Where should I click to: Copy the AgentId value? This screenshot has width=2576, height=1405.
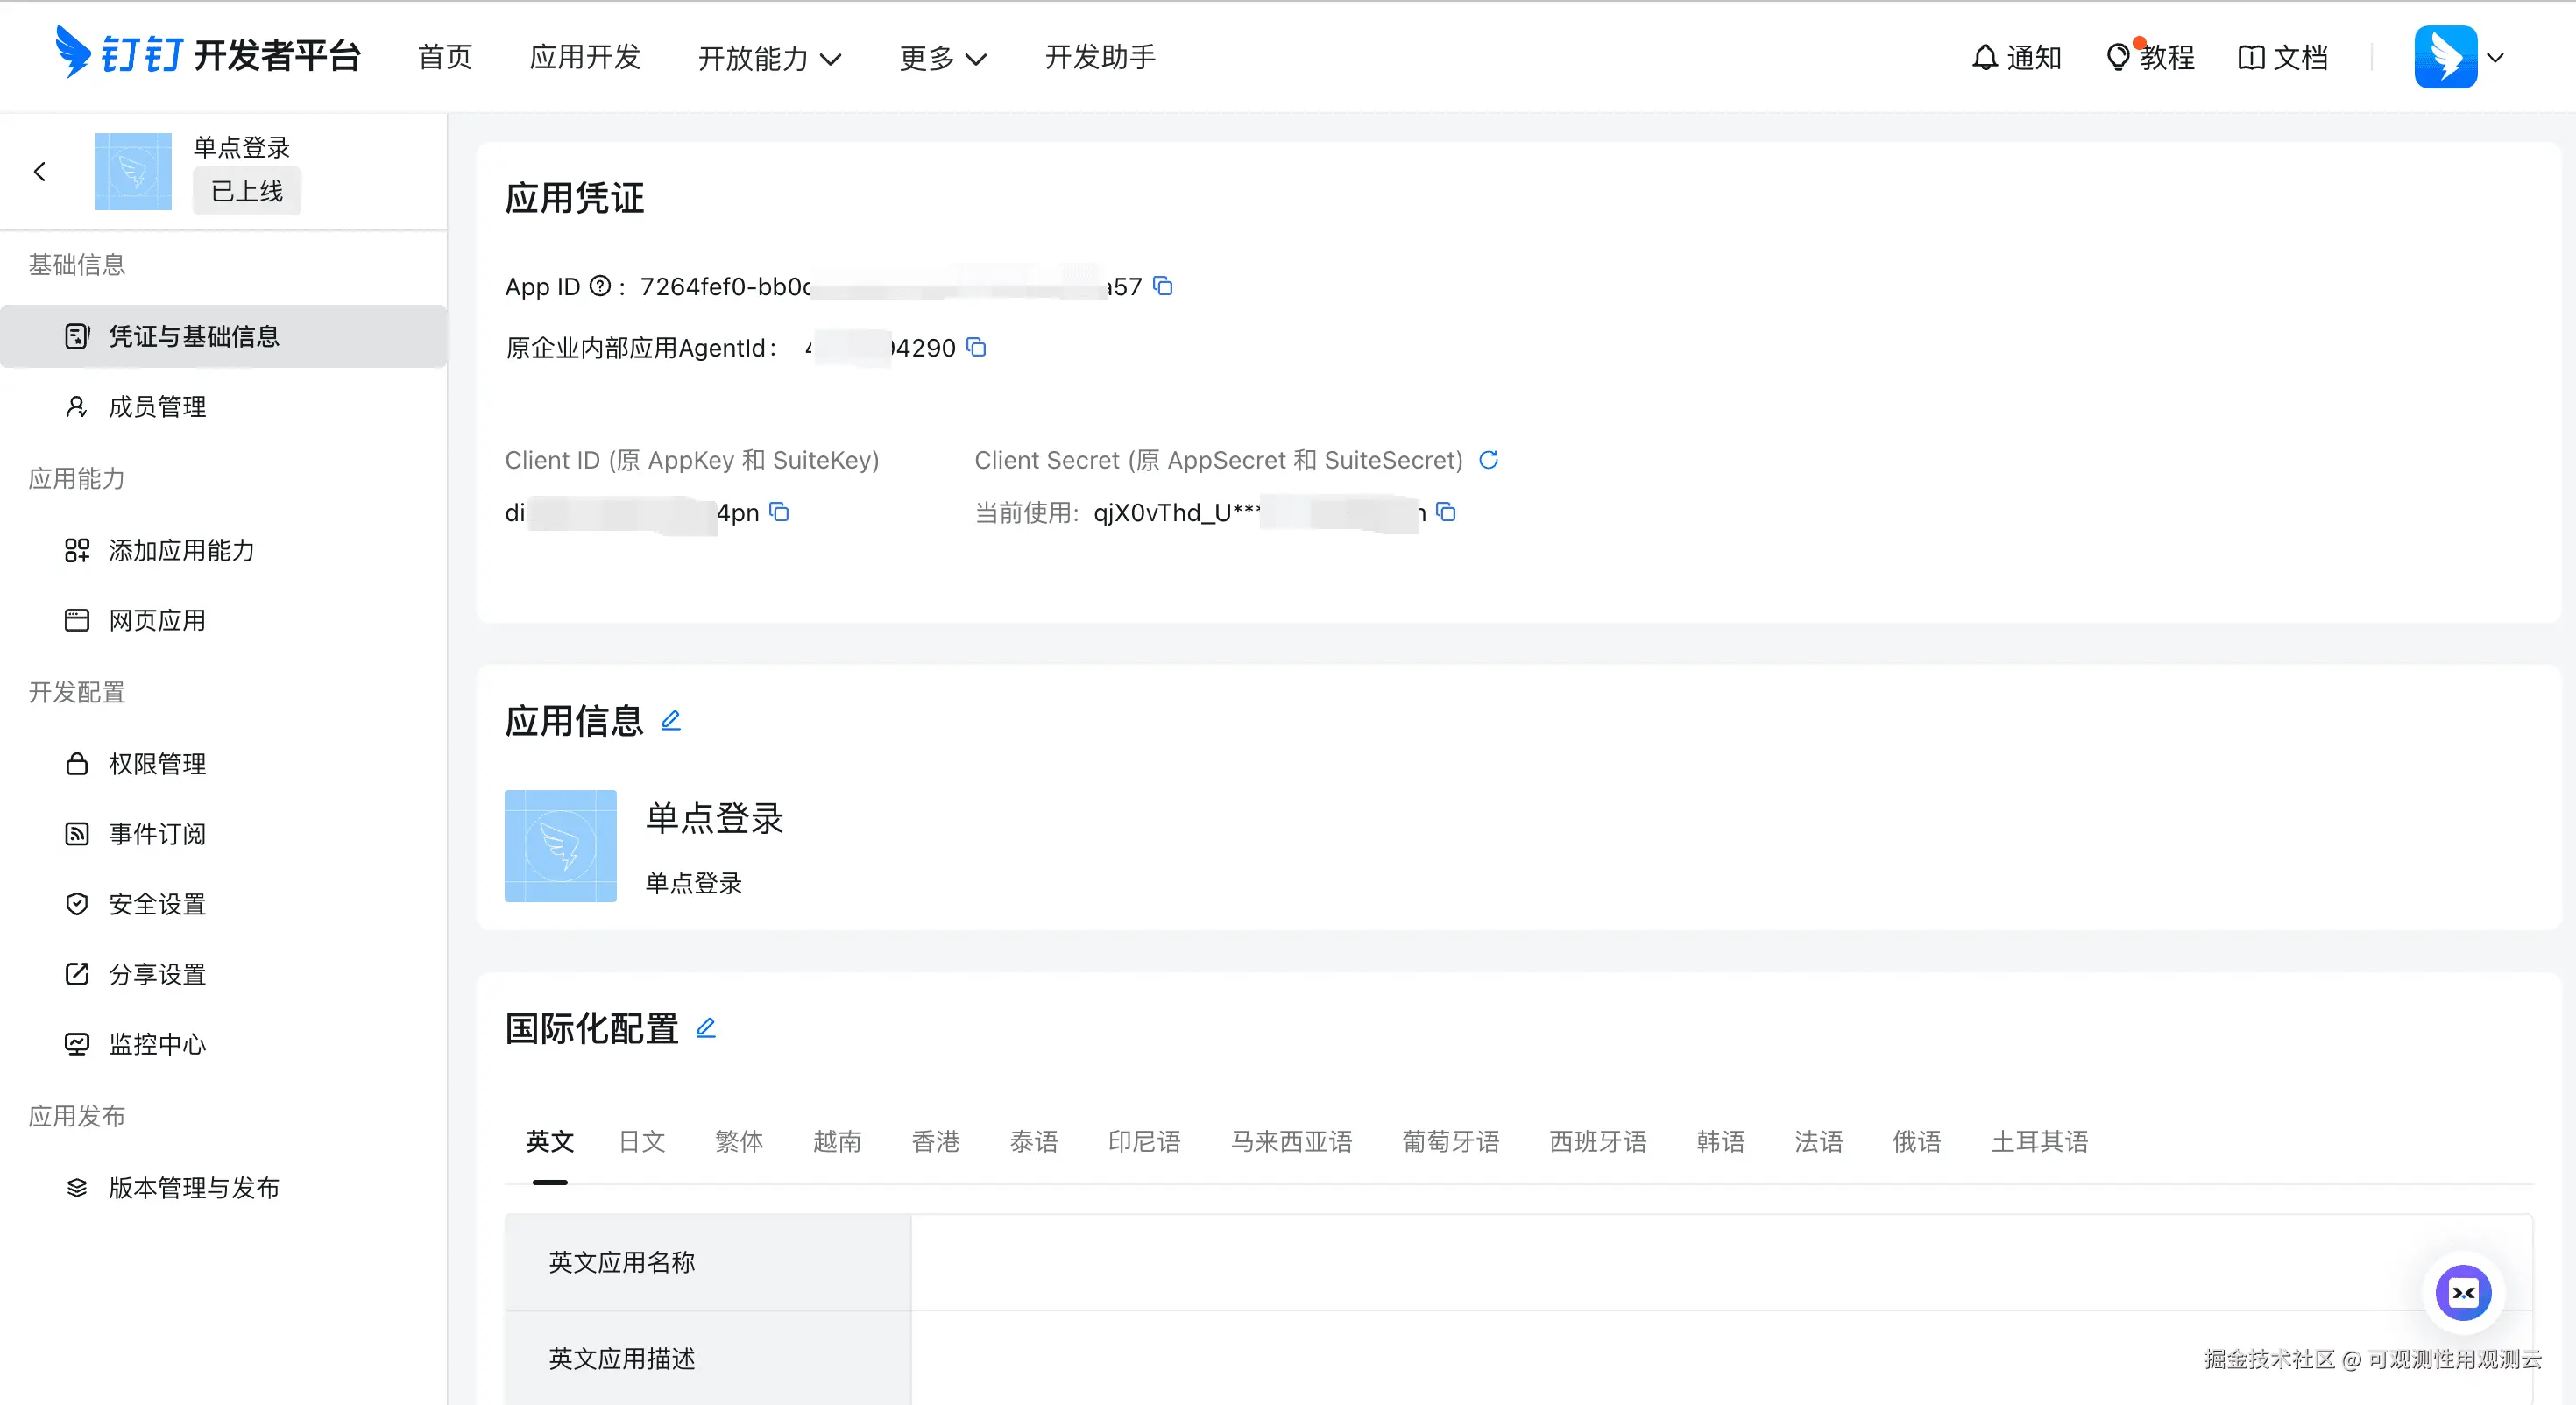click(x=977, y=347)
